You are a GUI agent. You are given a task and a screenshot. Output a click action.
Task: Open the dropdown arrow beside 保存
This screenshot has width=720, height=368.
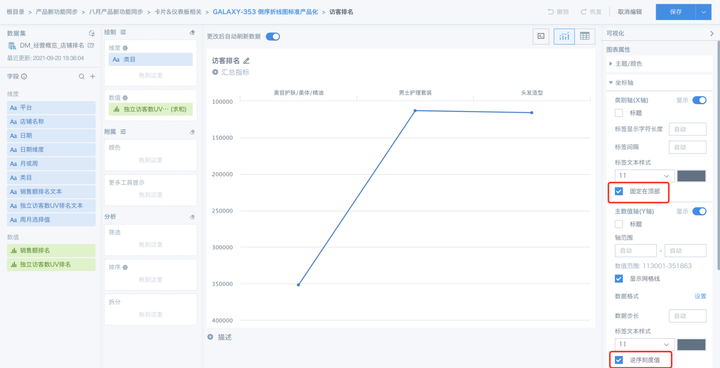[x=703, y=12]
